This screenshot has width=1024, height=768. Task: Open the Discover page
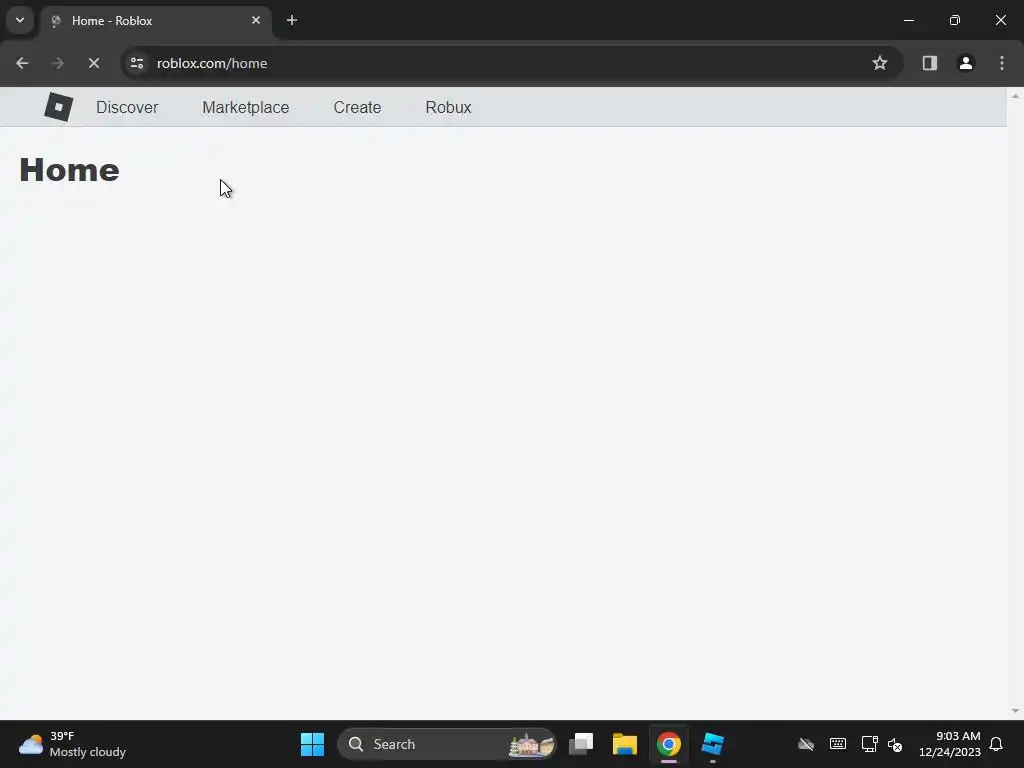click(127, 108)
